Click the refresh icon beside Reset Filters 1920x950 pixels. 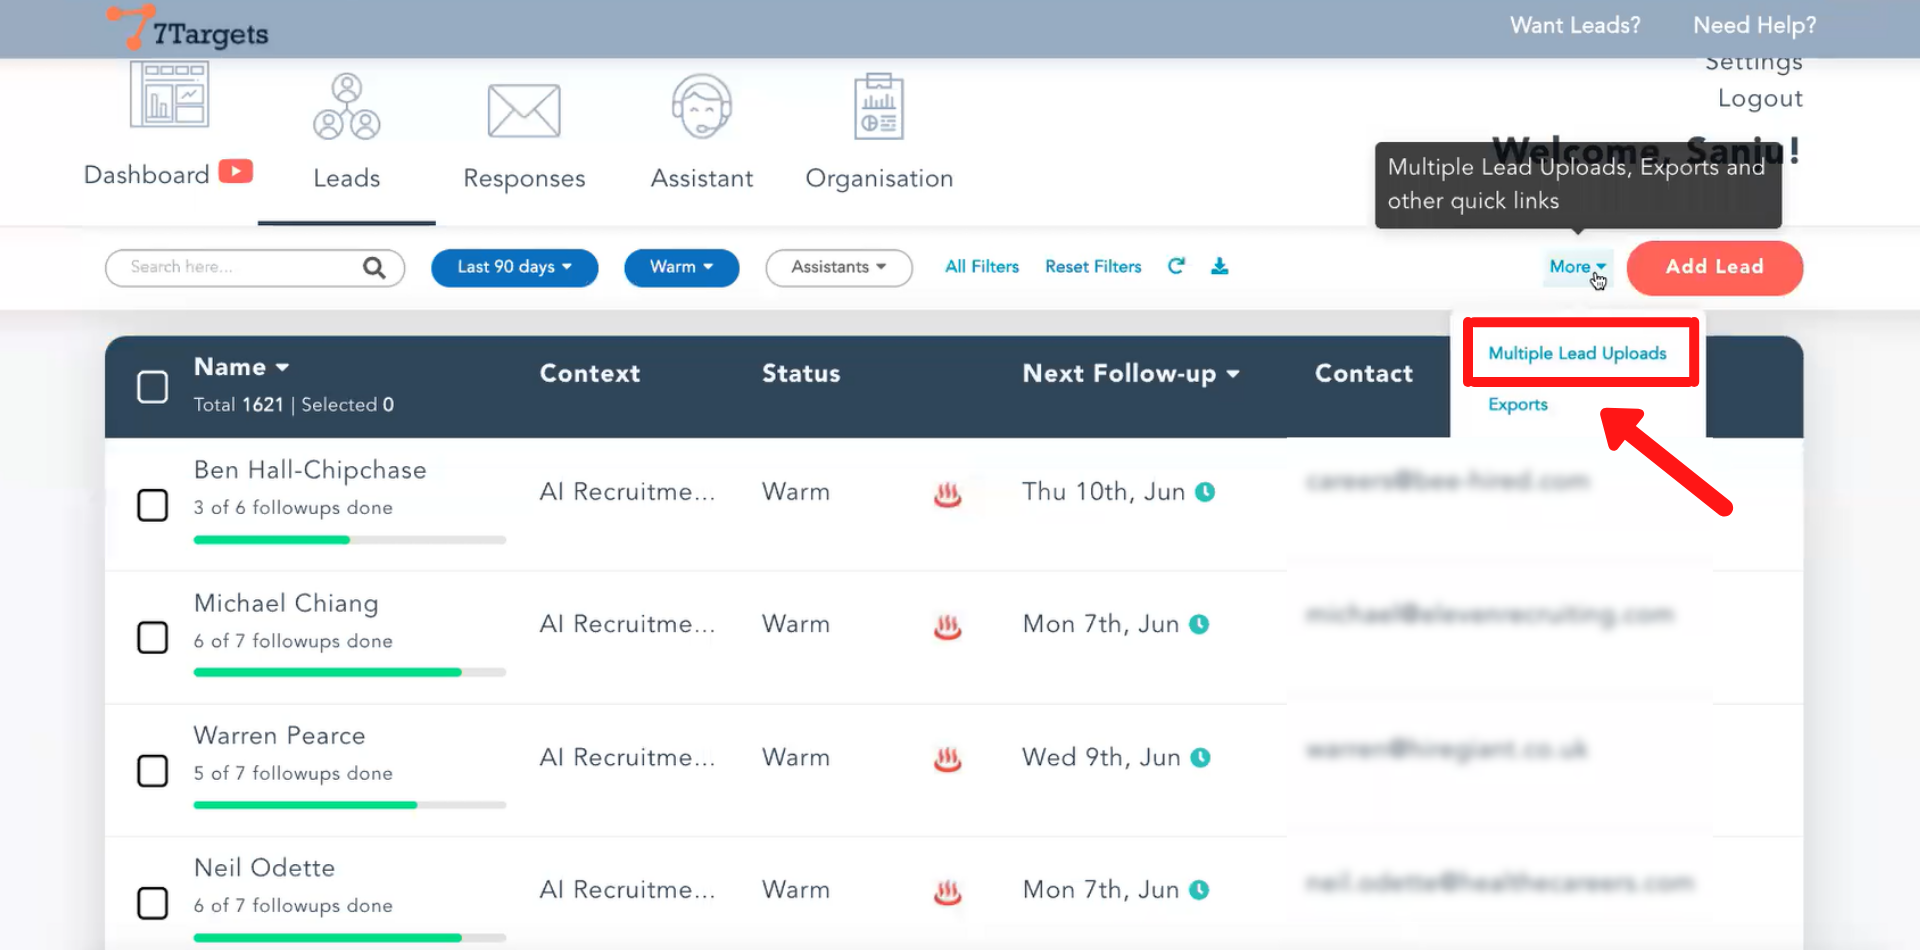[x=1176, y=266]
